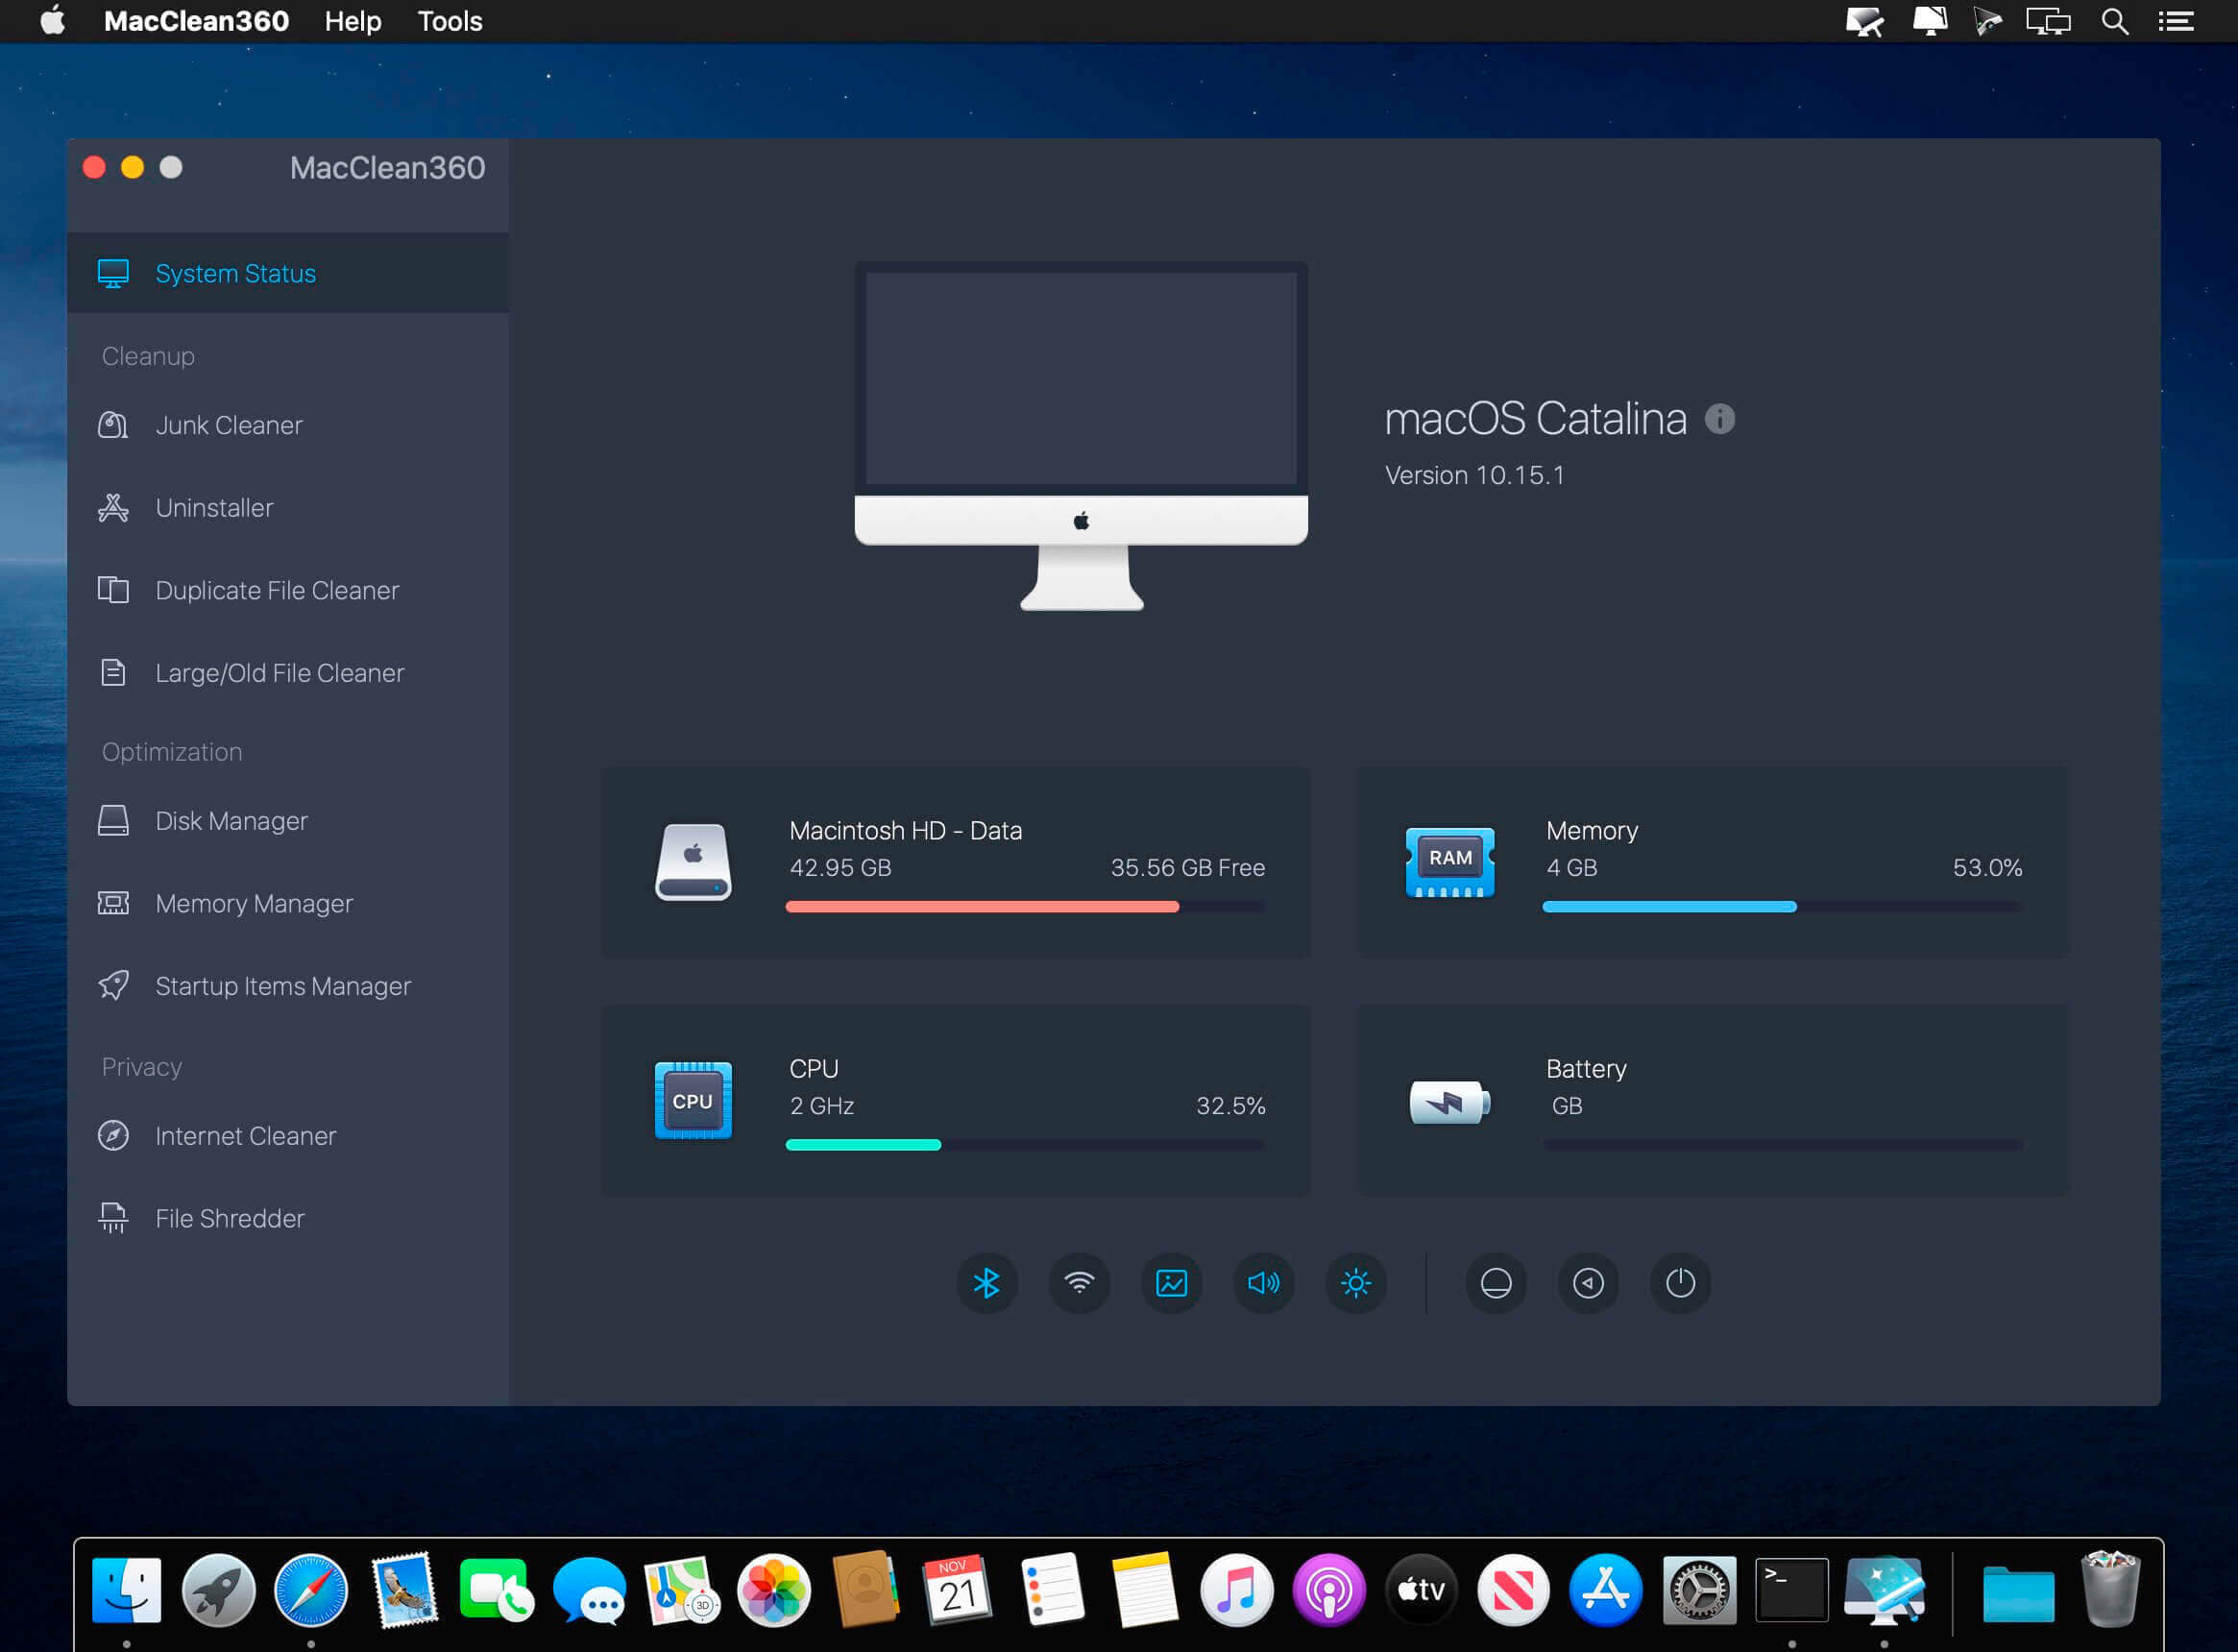The width and height of the screenshot is (2238, 1652).
Task: Click the CPU chip icon
Action: pos(692,1100)
